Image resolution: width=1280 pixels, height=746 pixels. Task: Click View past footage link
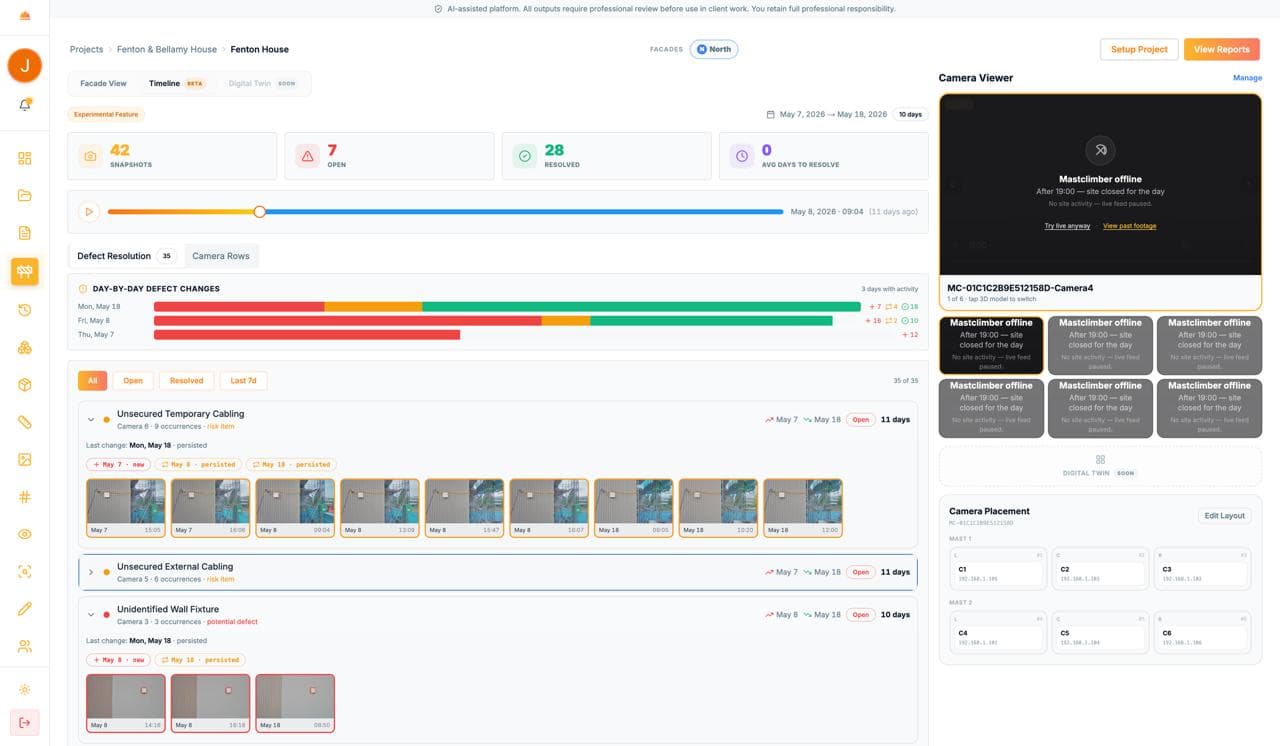1129,226
